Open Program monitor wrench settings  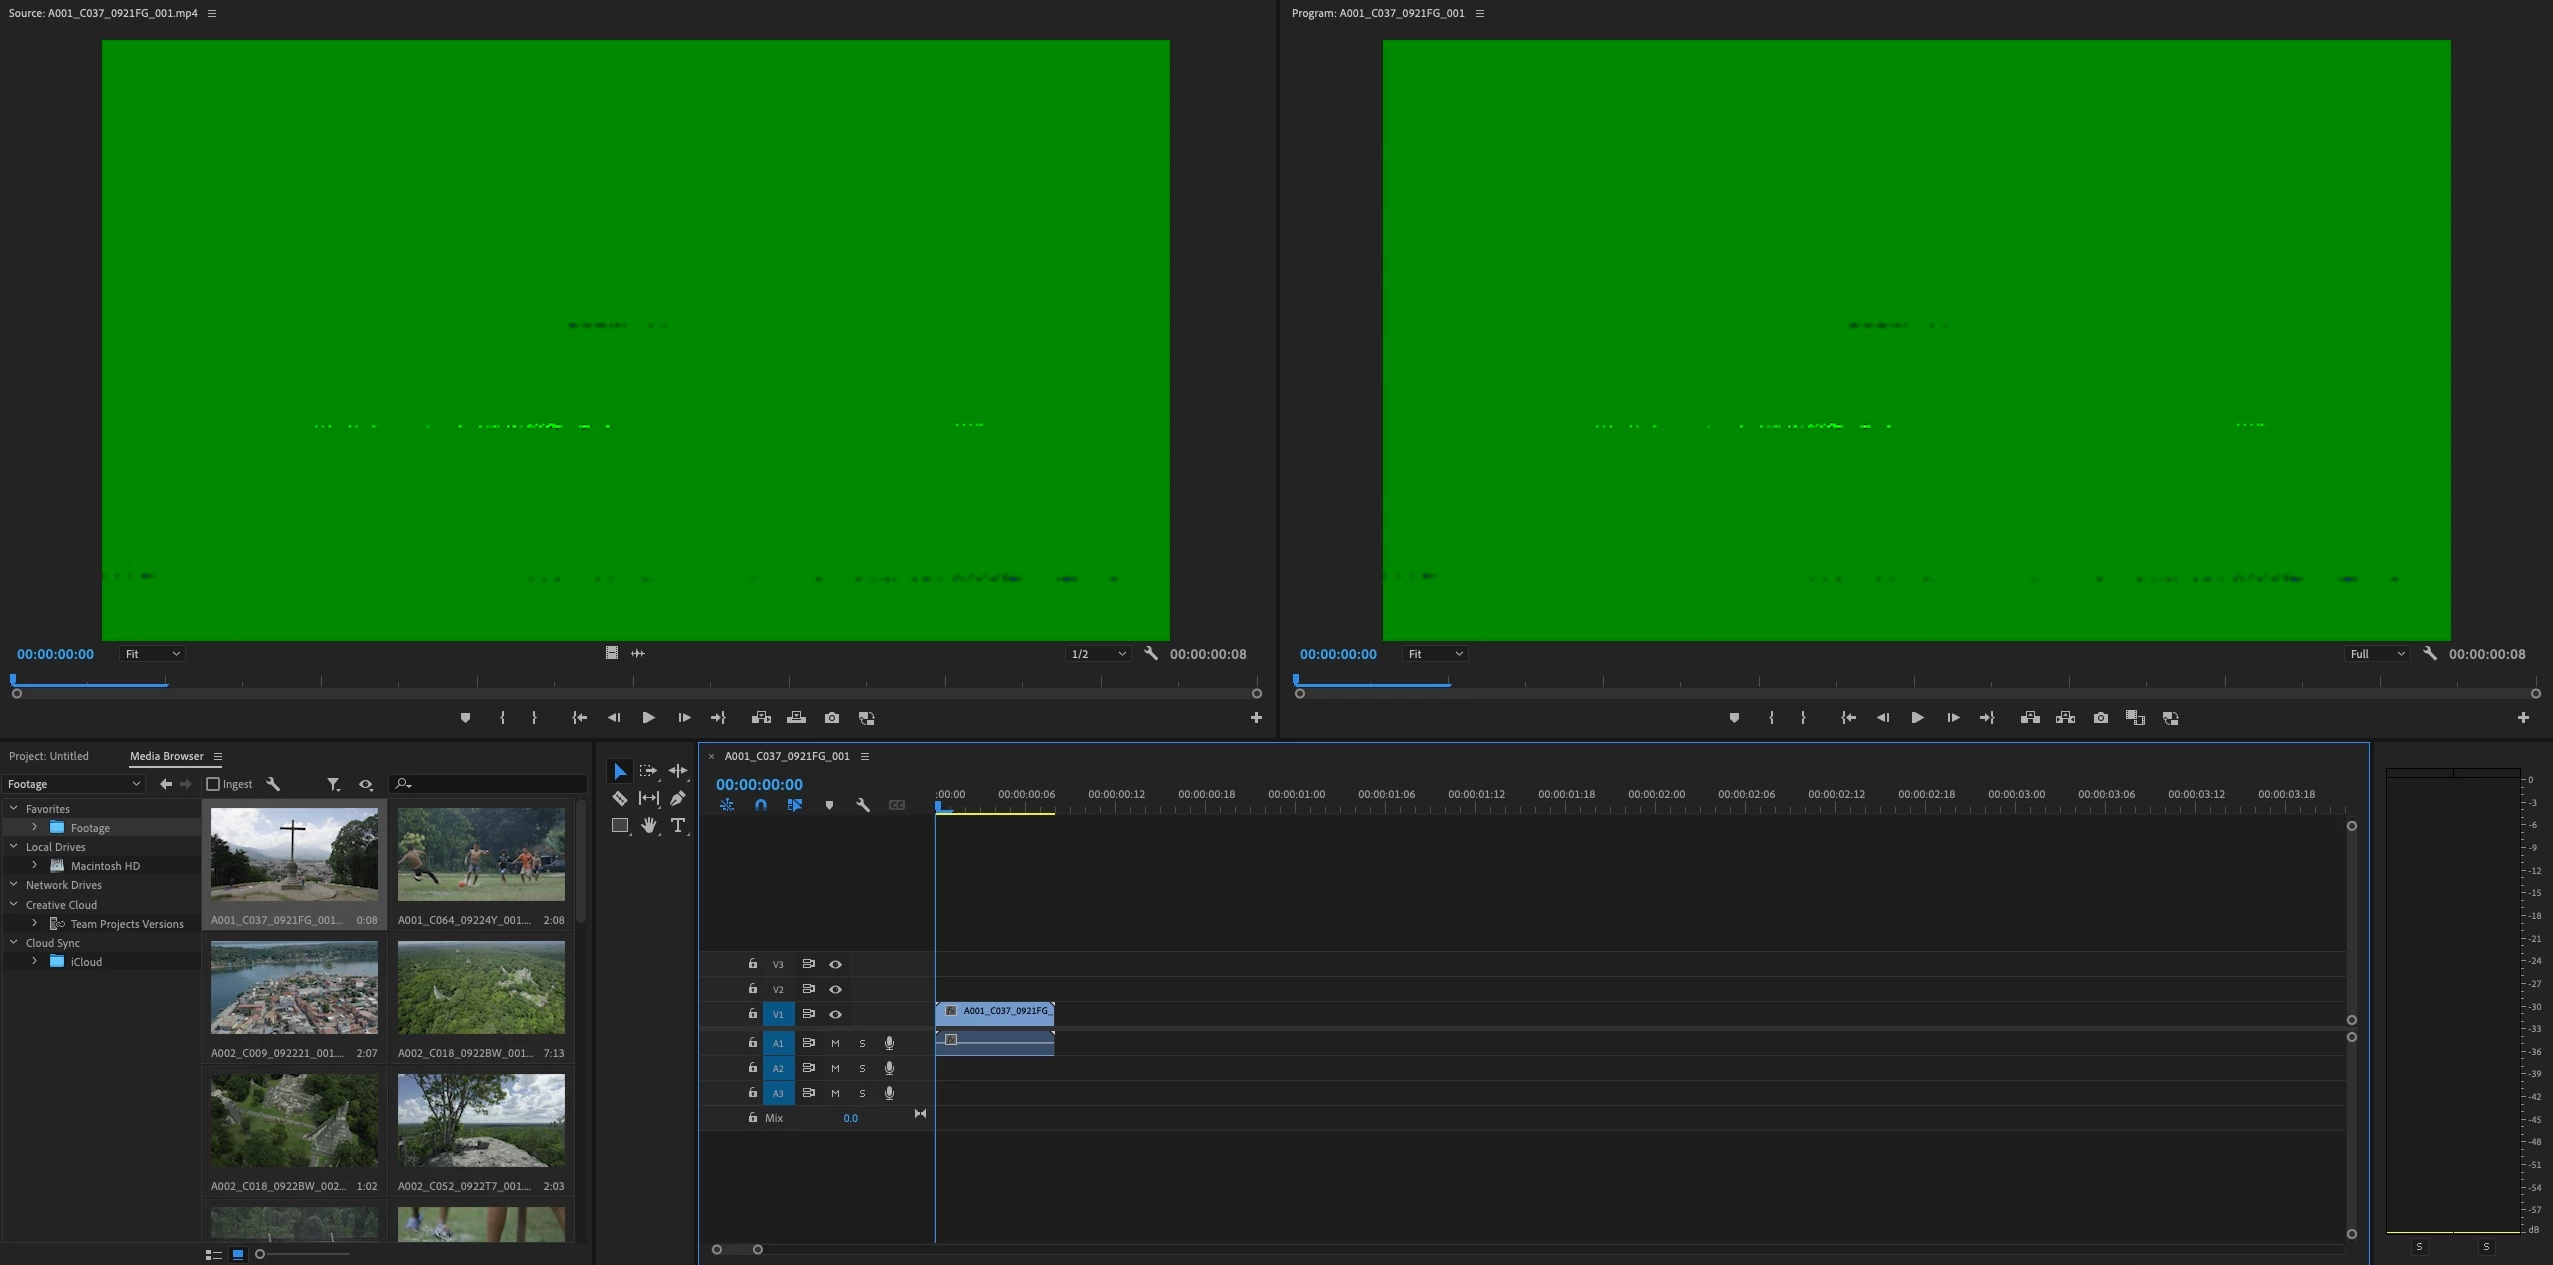coord(2430,653)
